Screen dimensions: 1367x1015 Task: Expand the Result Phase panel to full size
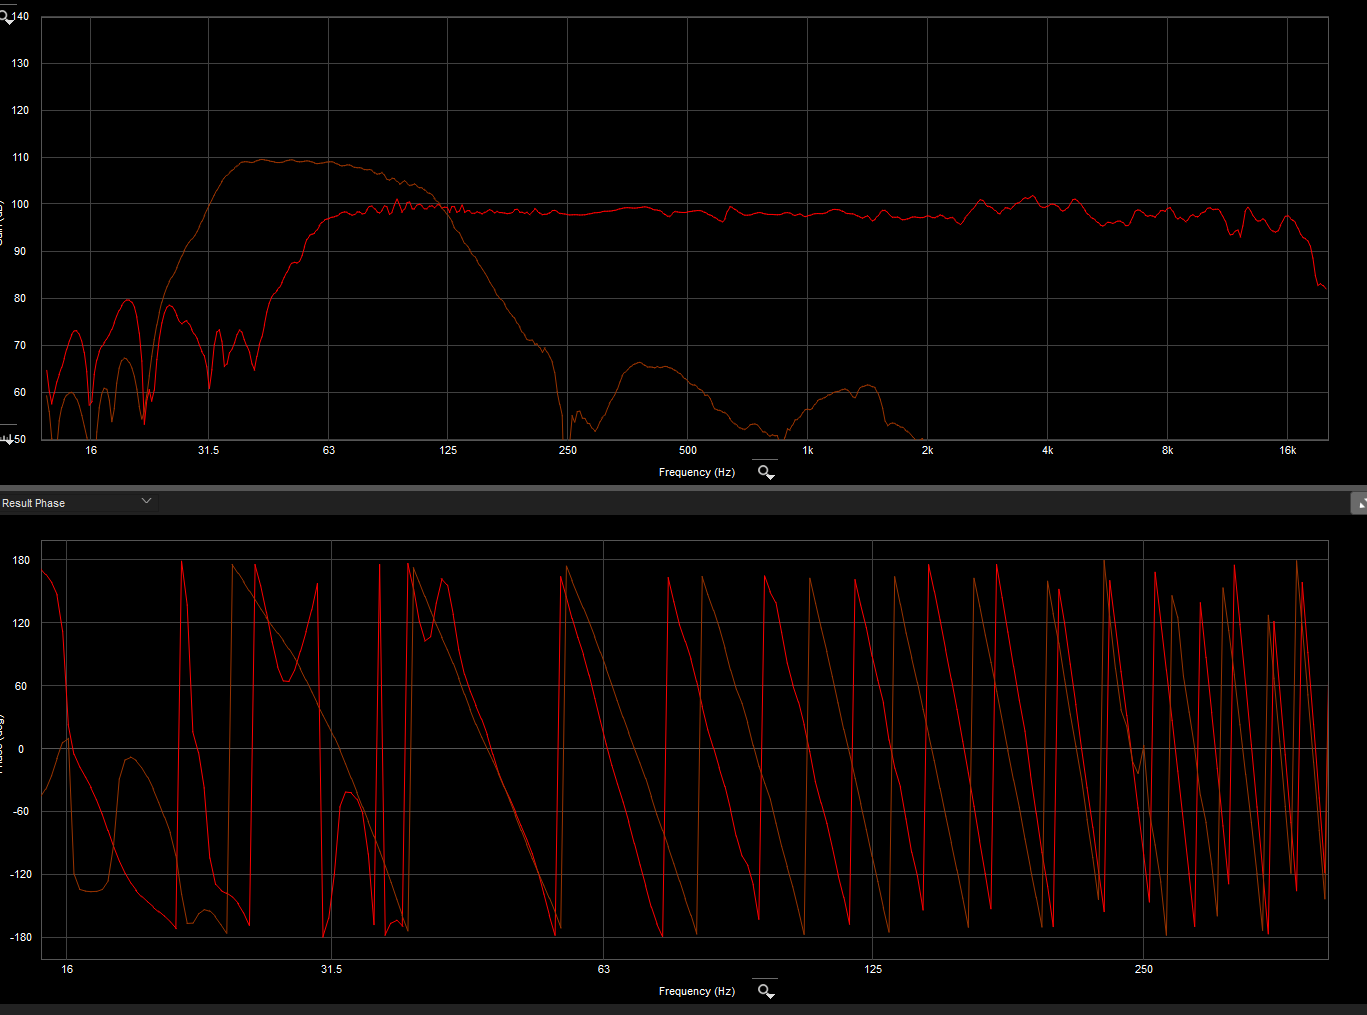[x=1358, y=503]
